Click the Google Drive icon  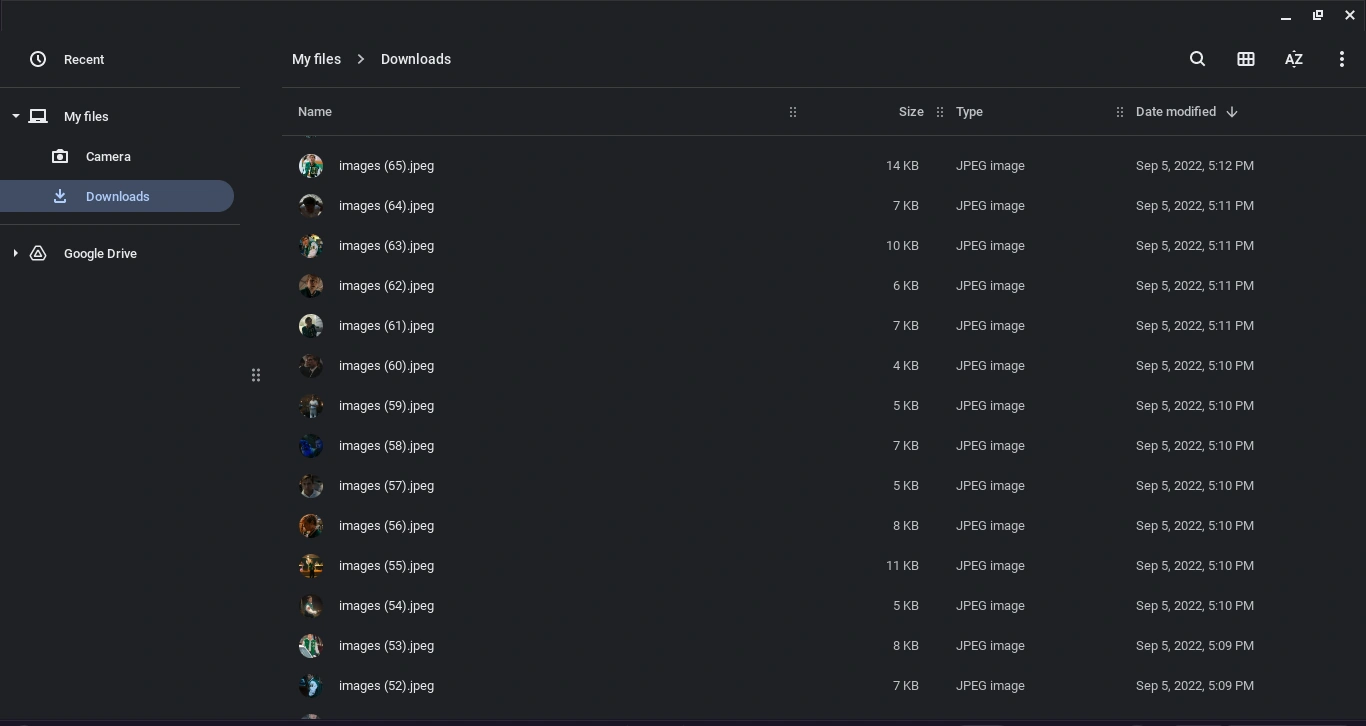(38, 254)
